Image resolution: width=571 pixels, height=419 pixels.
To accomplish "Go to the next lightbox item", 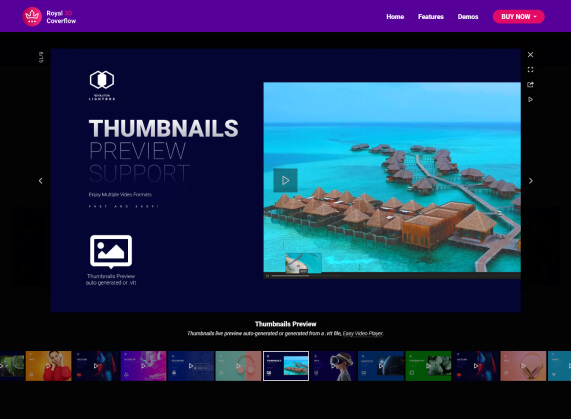I will point(531,181).
